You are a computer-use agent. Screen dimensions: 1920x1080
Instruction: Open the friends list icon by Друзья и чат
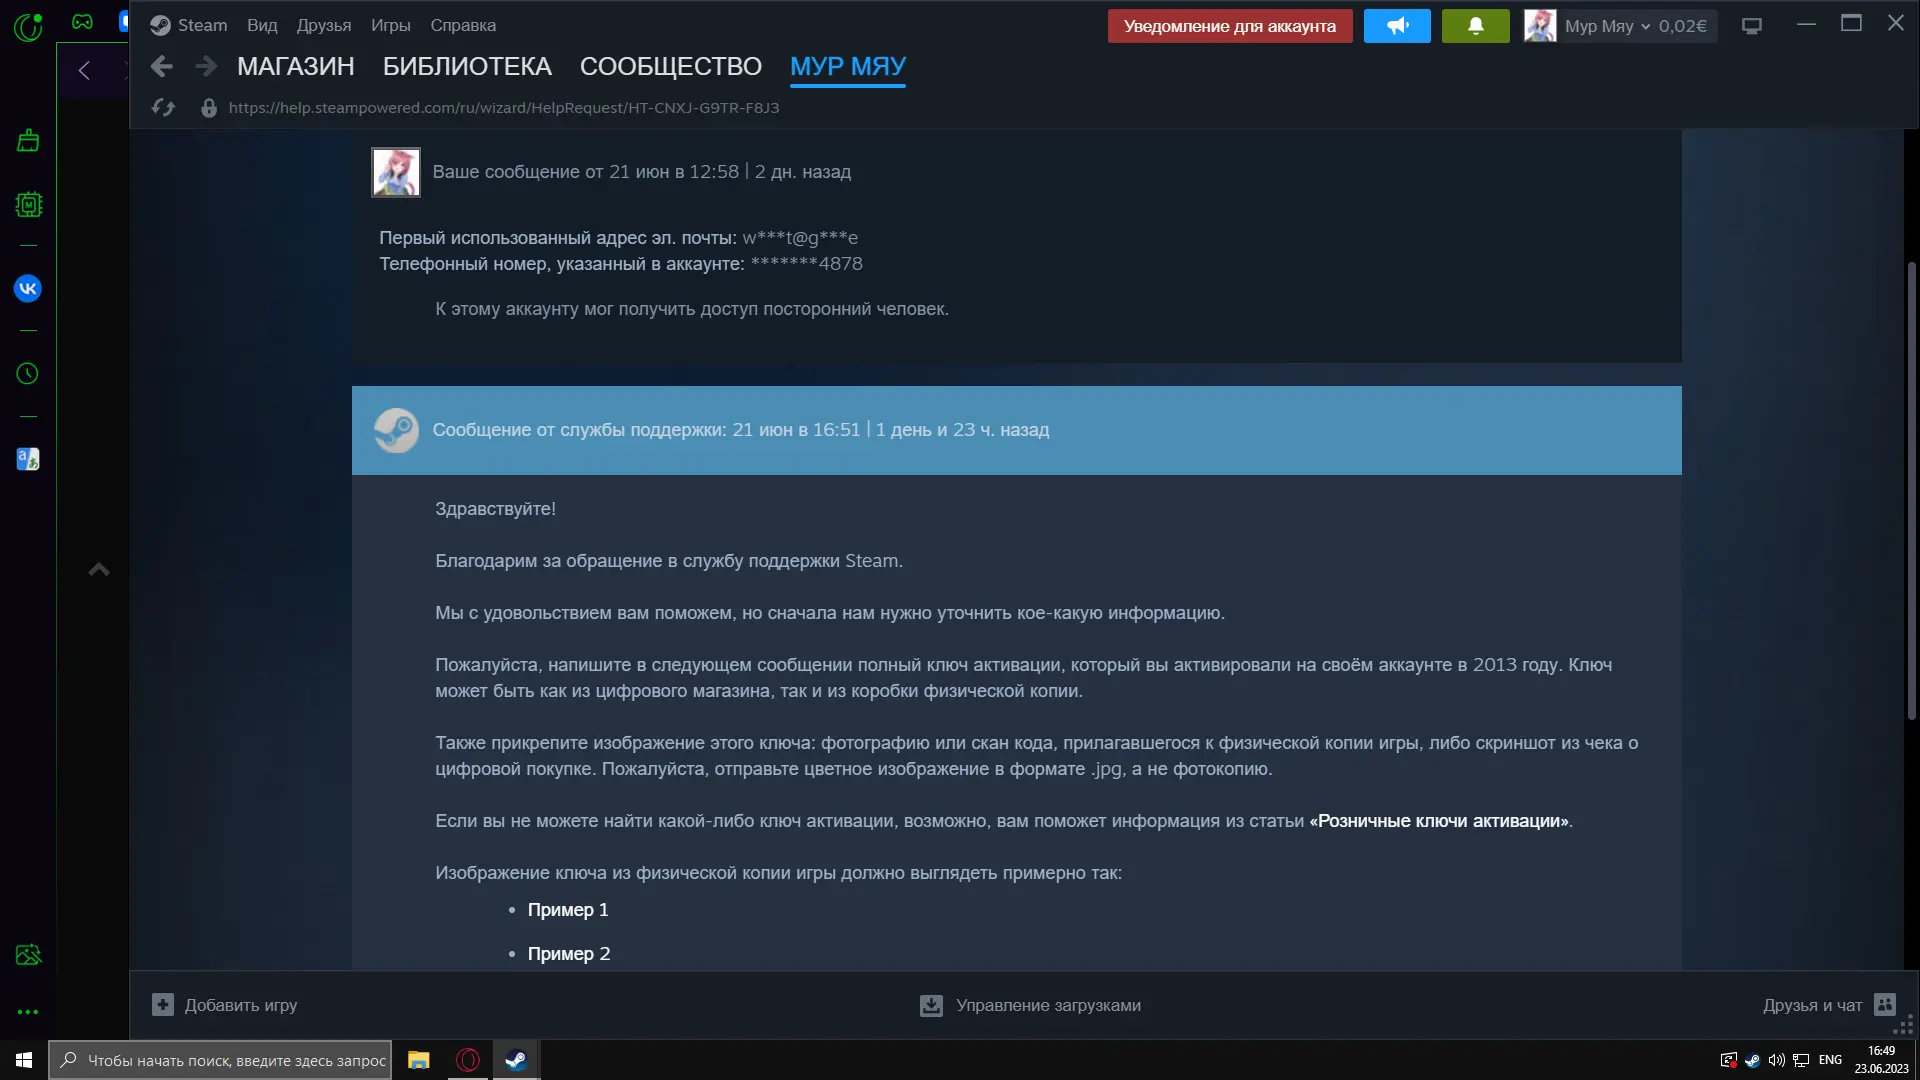pos(1885,1004)
